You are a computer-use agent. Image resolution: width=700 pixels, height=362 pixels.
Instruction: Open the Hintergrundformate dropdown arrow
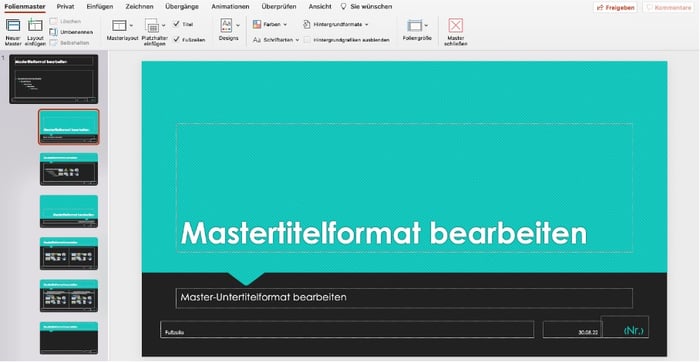[367, 25]
